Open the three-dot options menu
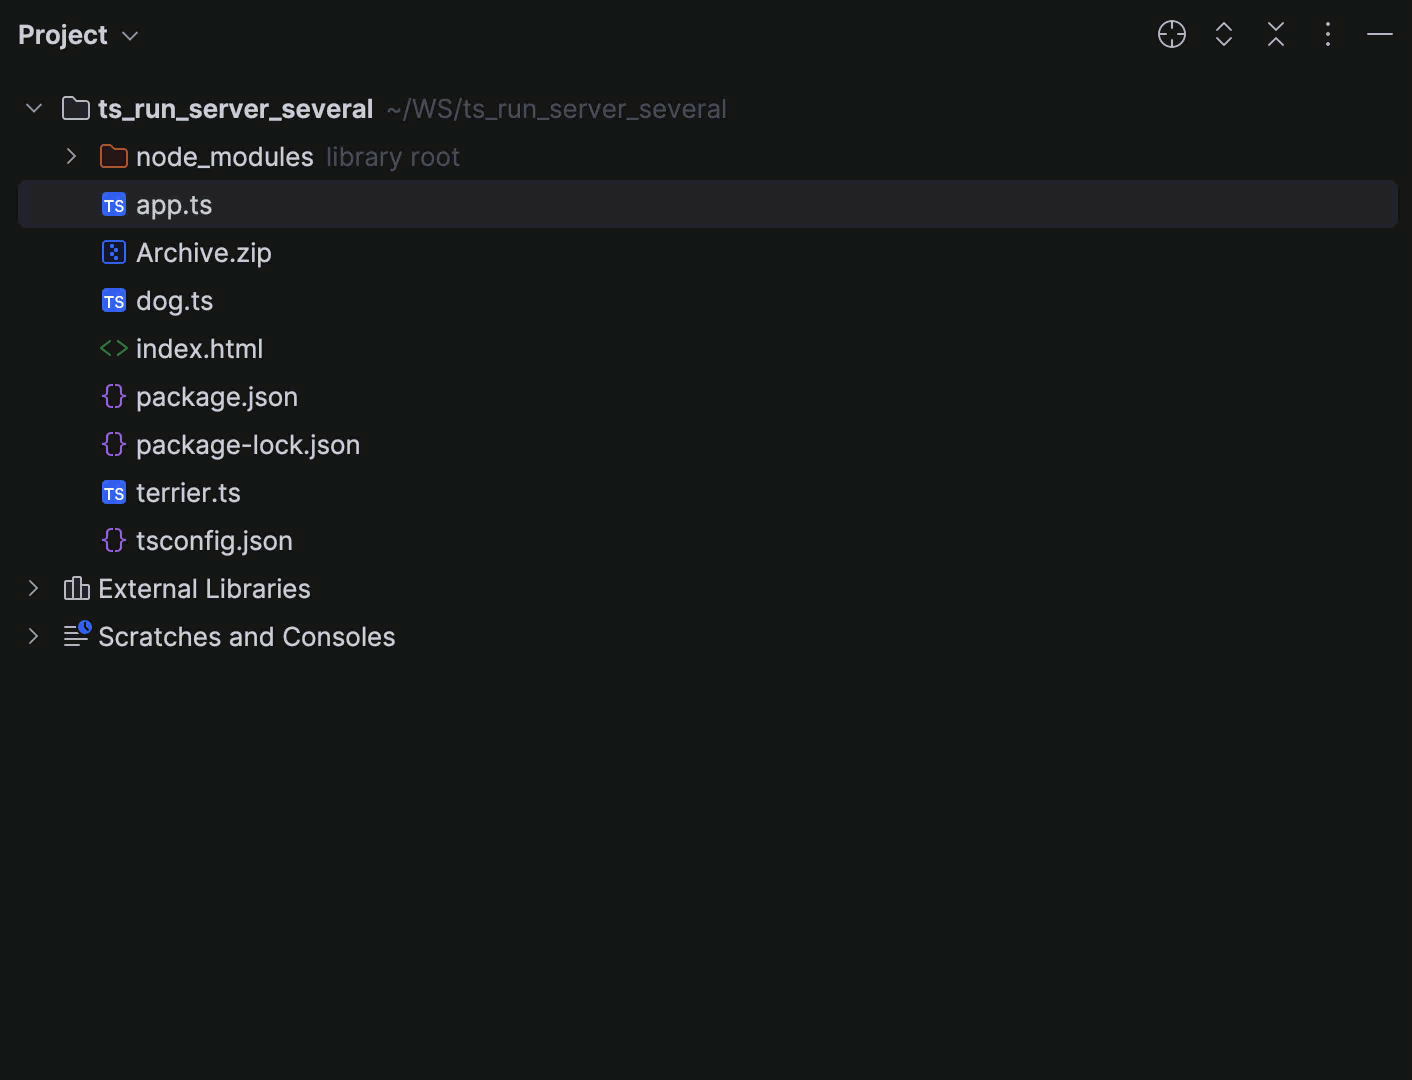This screenshot has height=1080, width=1412. coord(1327,34)
